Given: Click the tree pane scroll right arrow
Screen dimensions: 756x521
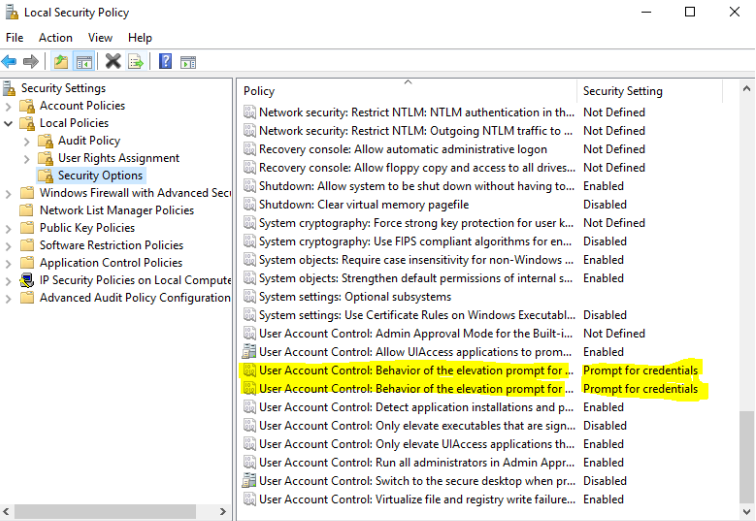Looking at the screenshot, I should (223, 511).
